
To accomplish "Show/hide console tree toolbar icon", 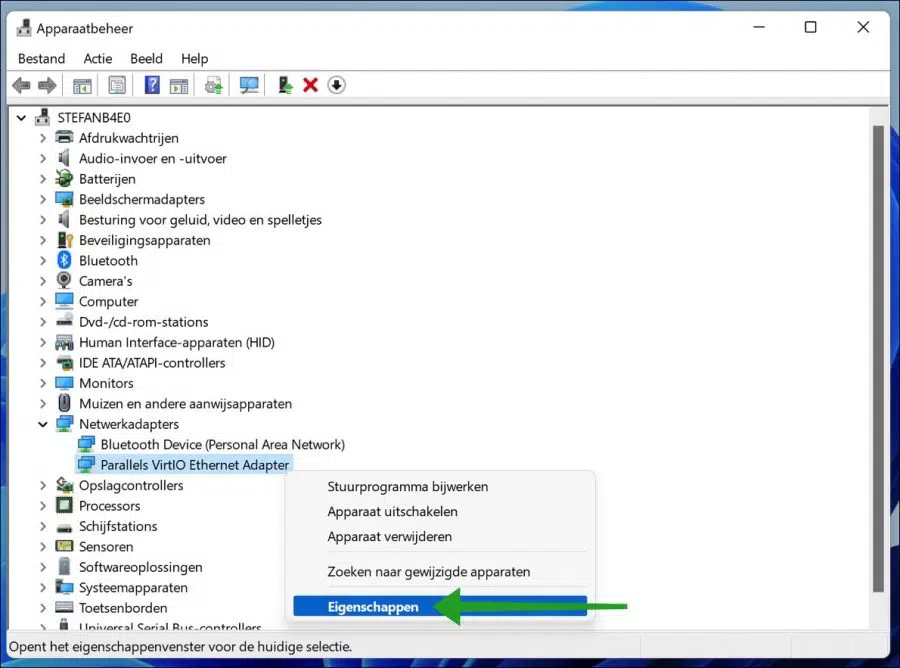I will 82,86.
